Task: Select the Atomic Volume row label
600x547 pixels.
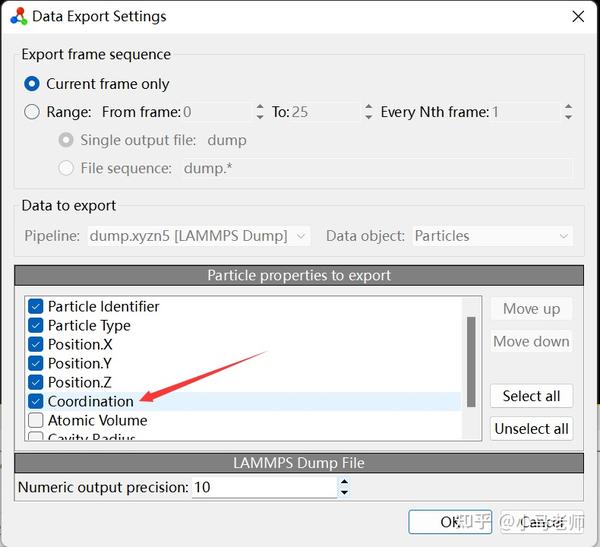Action: pyautogui.click(x=98, y=420)
